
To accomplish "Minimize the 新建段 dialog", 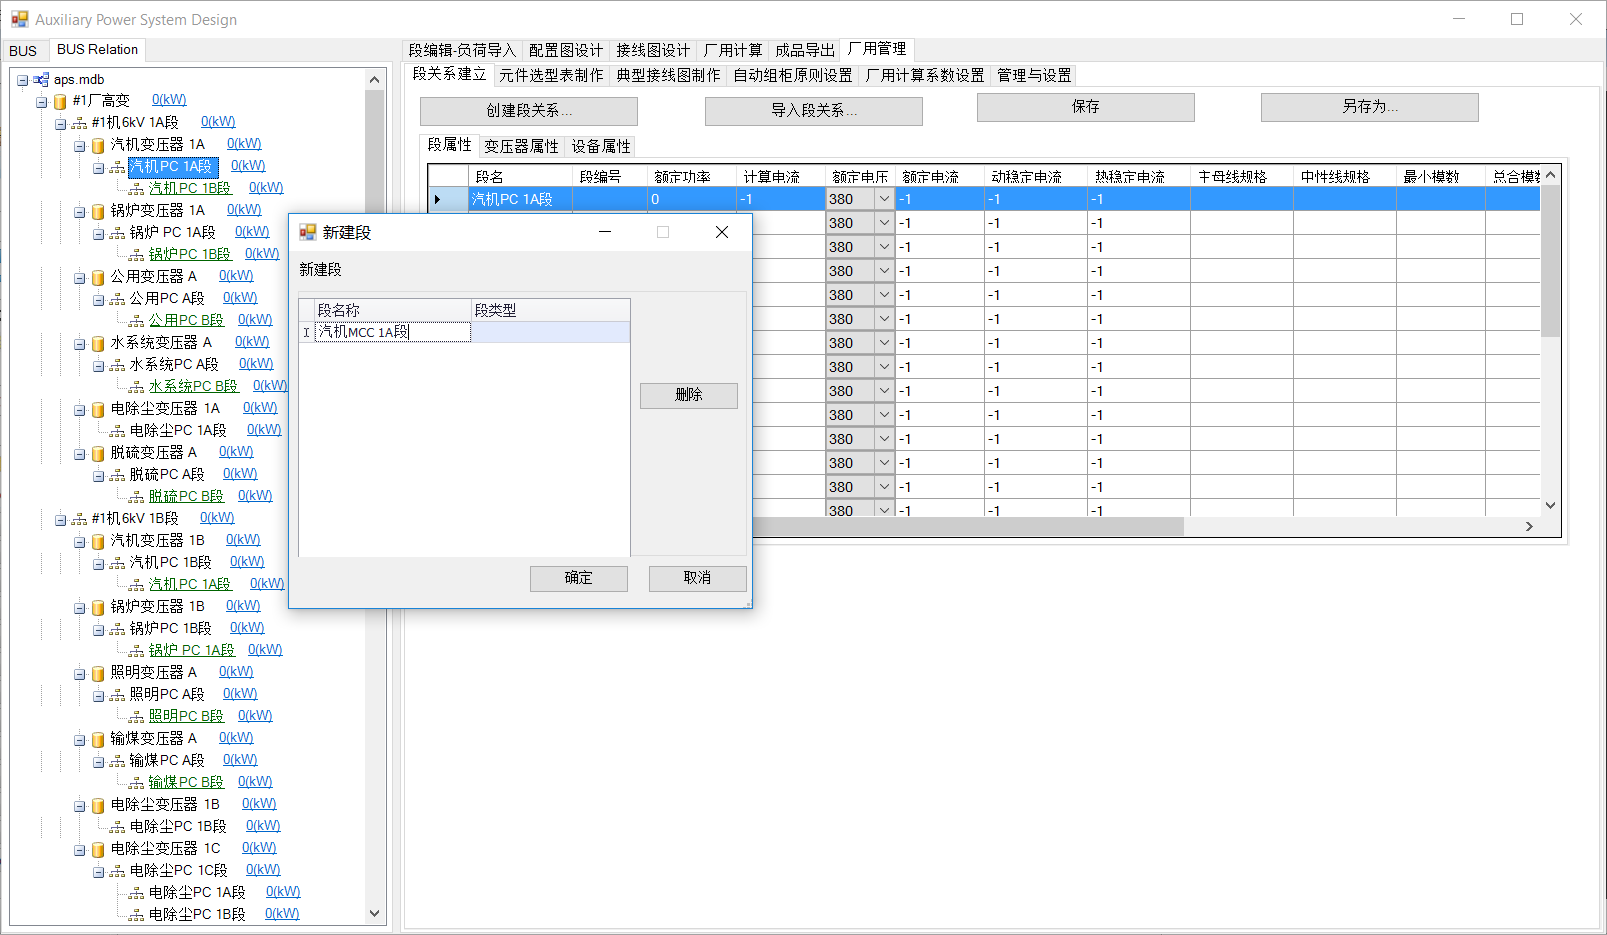I will click(605, 232).
